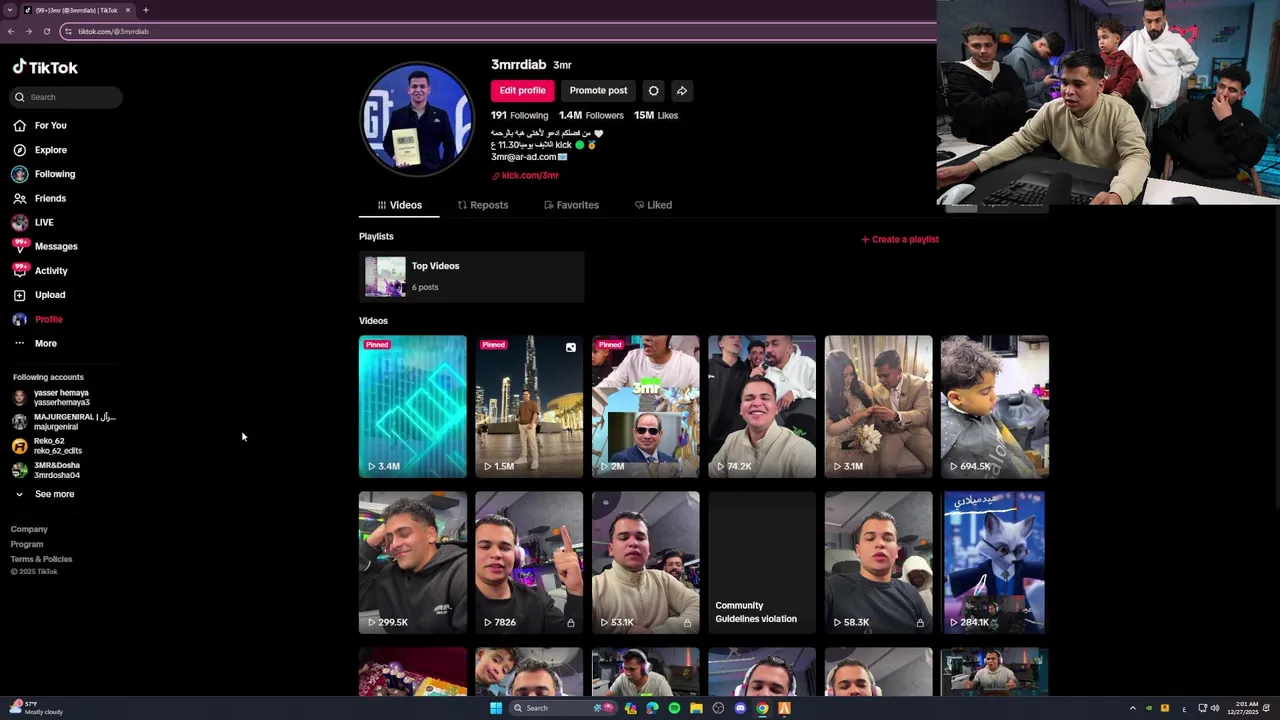Click the browser back arrow

coord(10,31)
